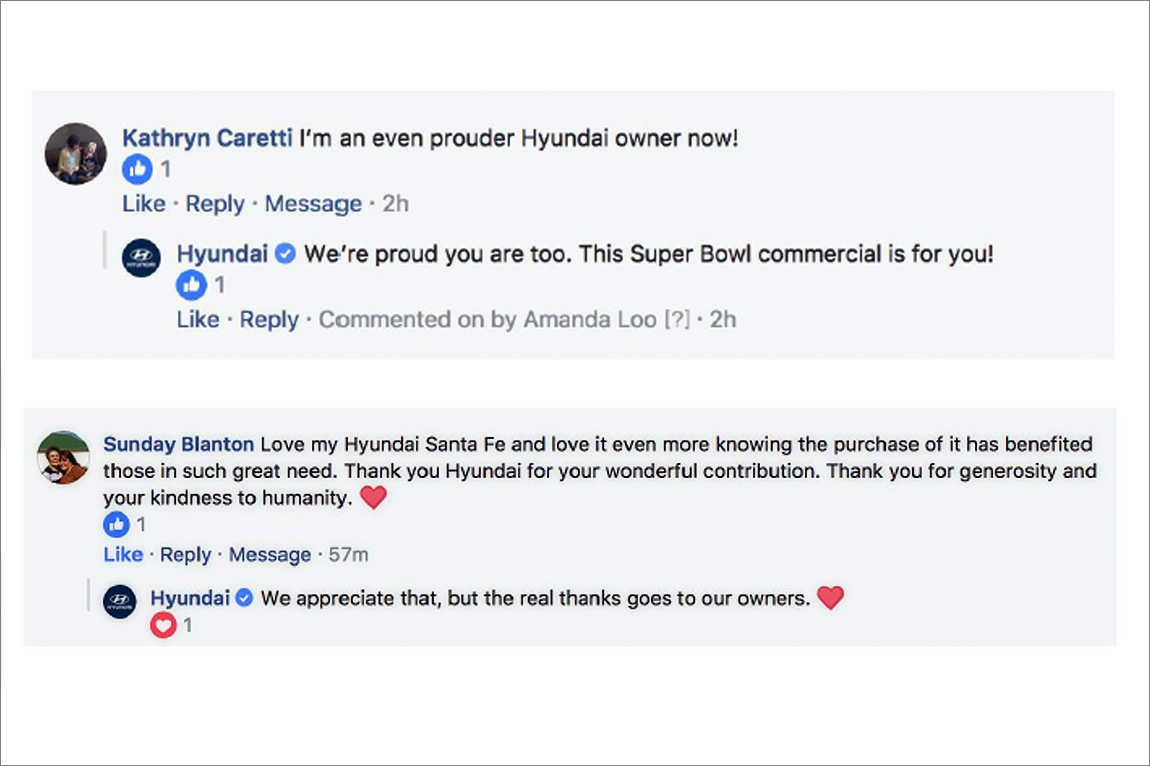The width and height of the screenshot is (1150, 766).
Task: Click verified badge beside Hyundai in second reply
Action: (244, 599)
